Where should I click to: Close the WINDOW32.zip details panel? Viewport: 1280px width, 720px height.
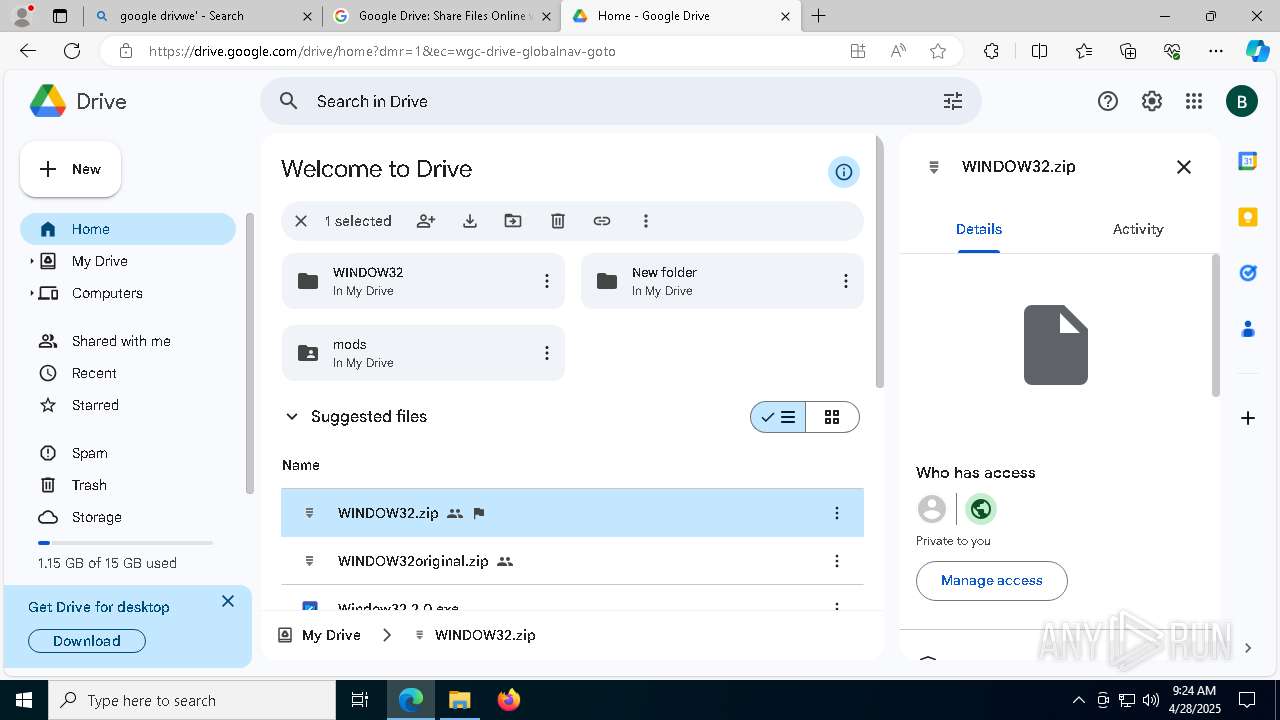pos(1184,167)
